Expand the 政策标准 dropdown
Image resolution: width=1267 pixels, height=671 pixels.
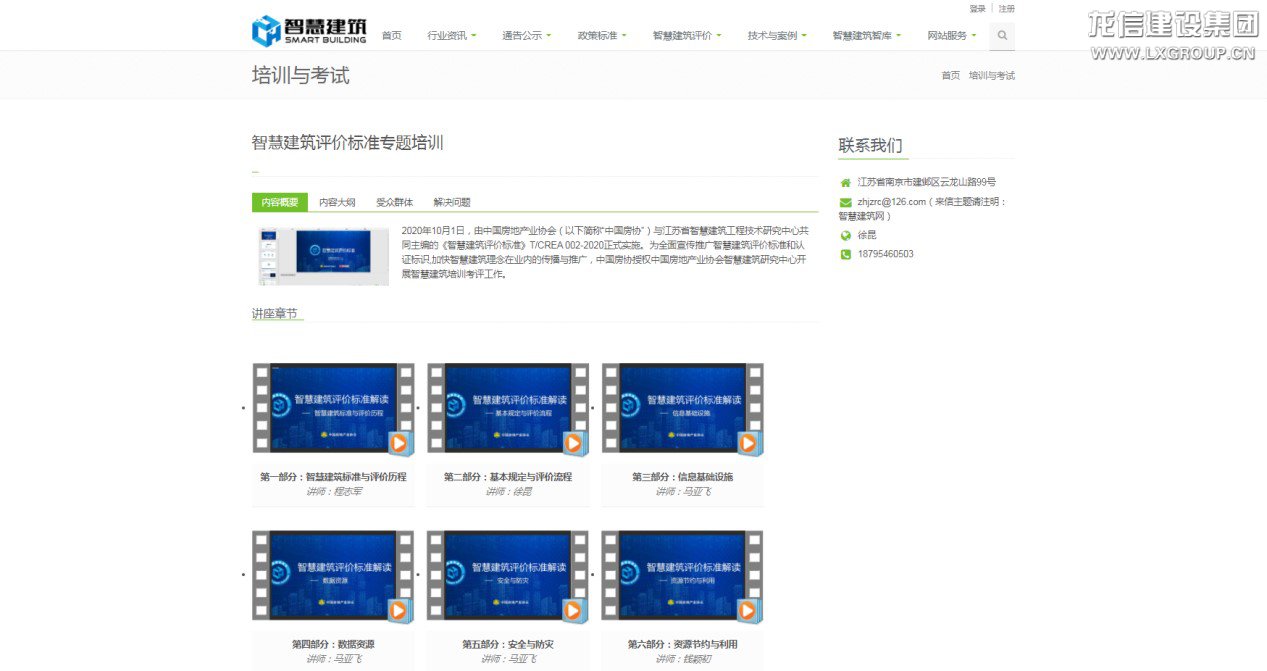[x=601, y=34]
